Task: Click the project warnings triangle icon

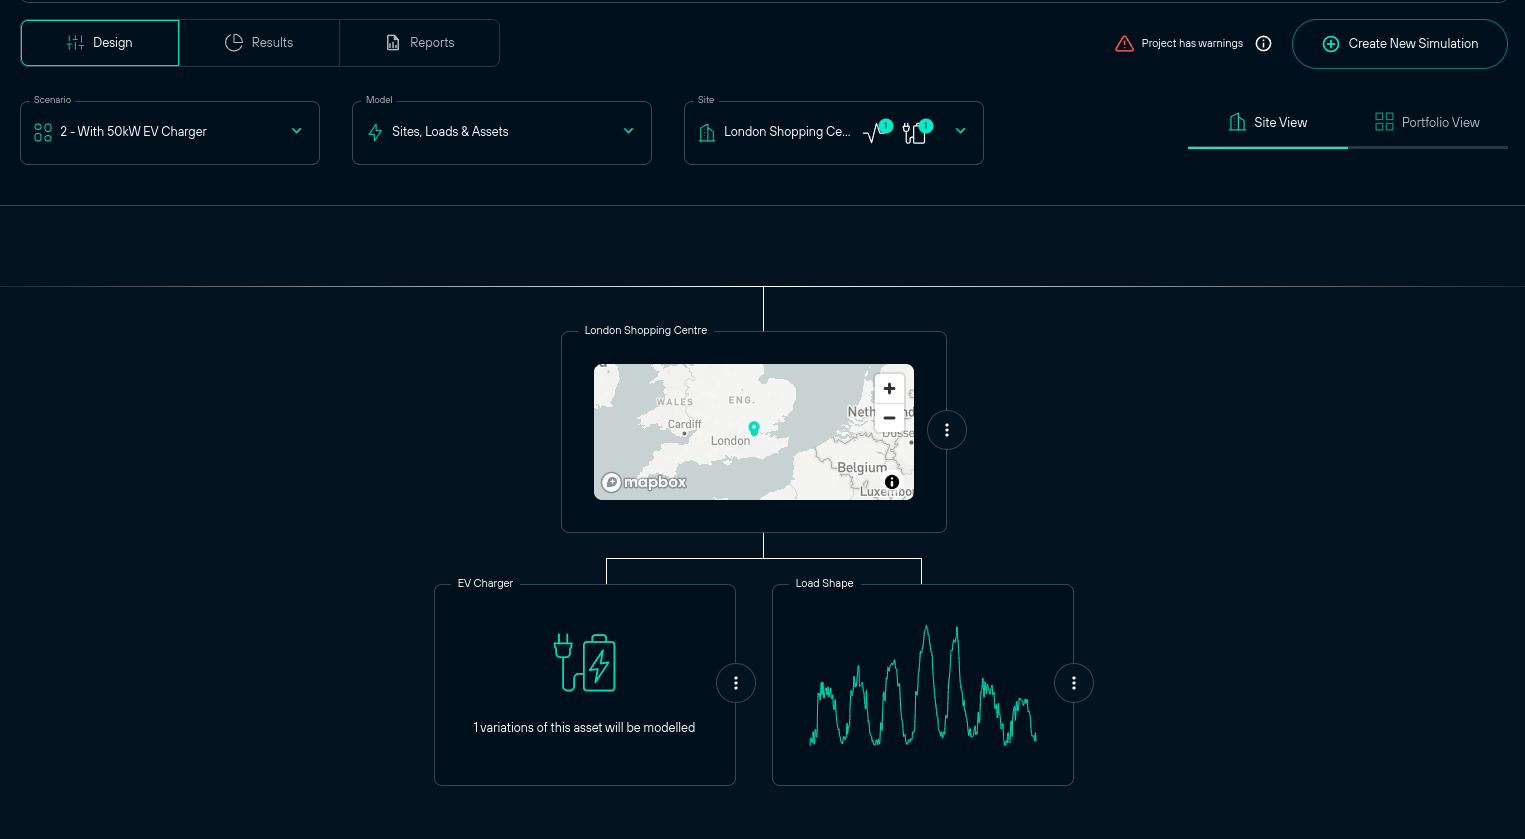Action: click(x=1124, y=43)
